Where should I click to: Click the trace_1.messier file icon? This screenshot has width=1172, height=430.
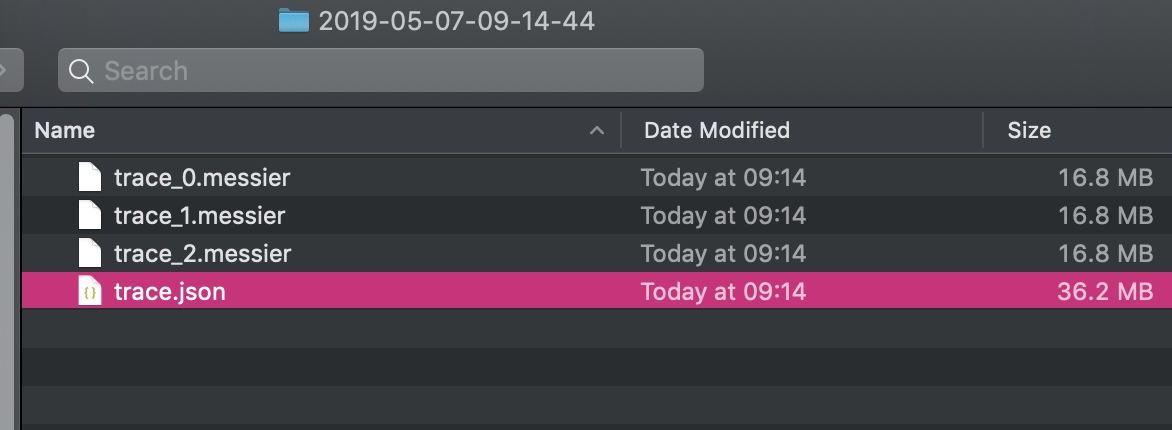click(x=90, y=215)
